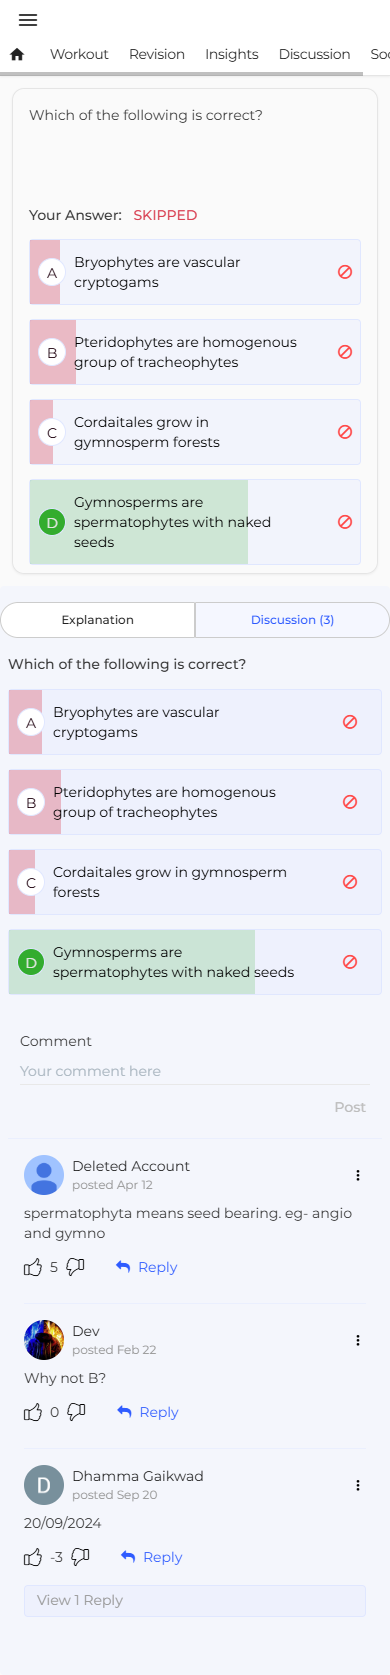
Task: Reply to Dev's comment
Action: coord(148,1412)
